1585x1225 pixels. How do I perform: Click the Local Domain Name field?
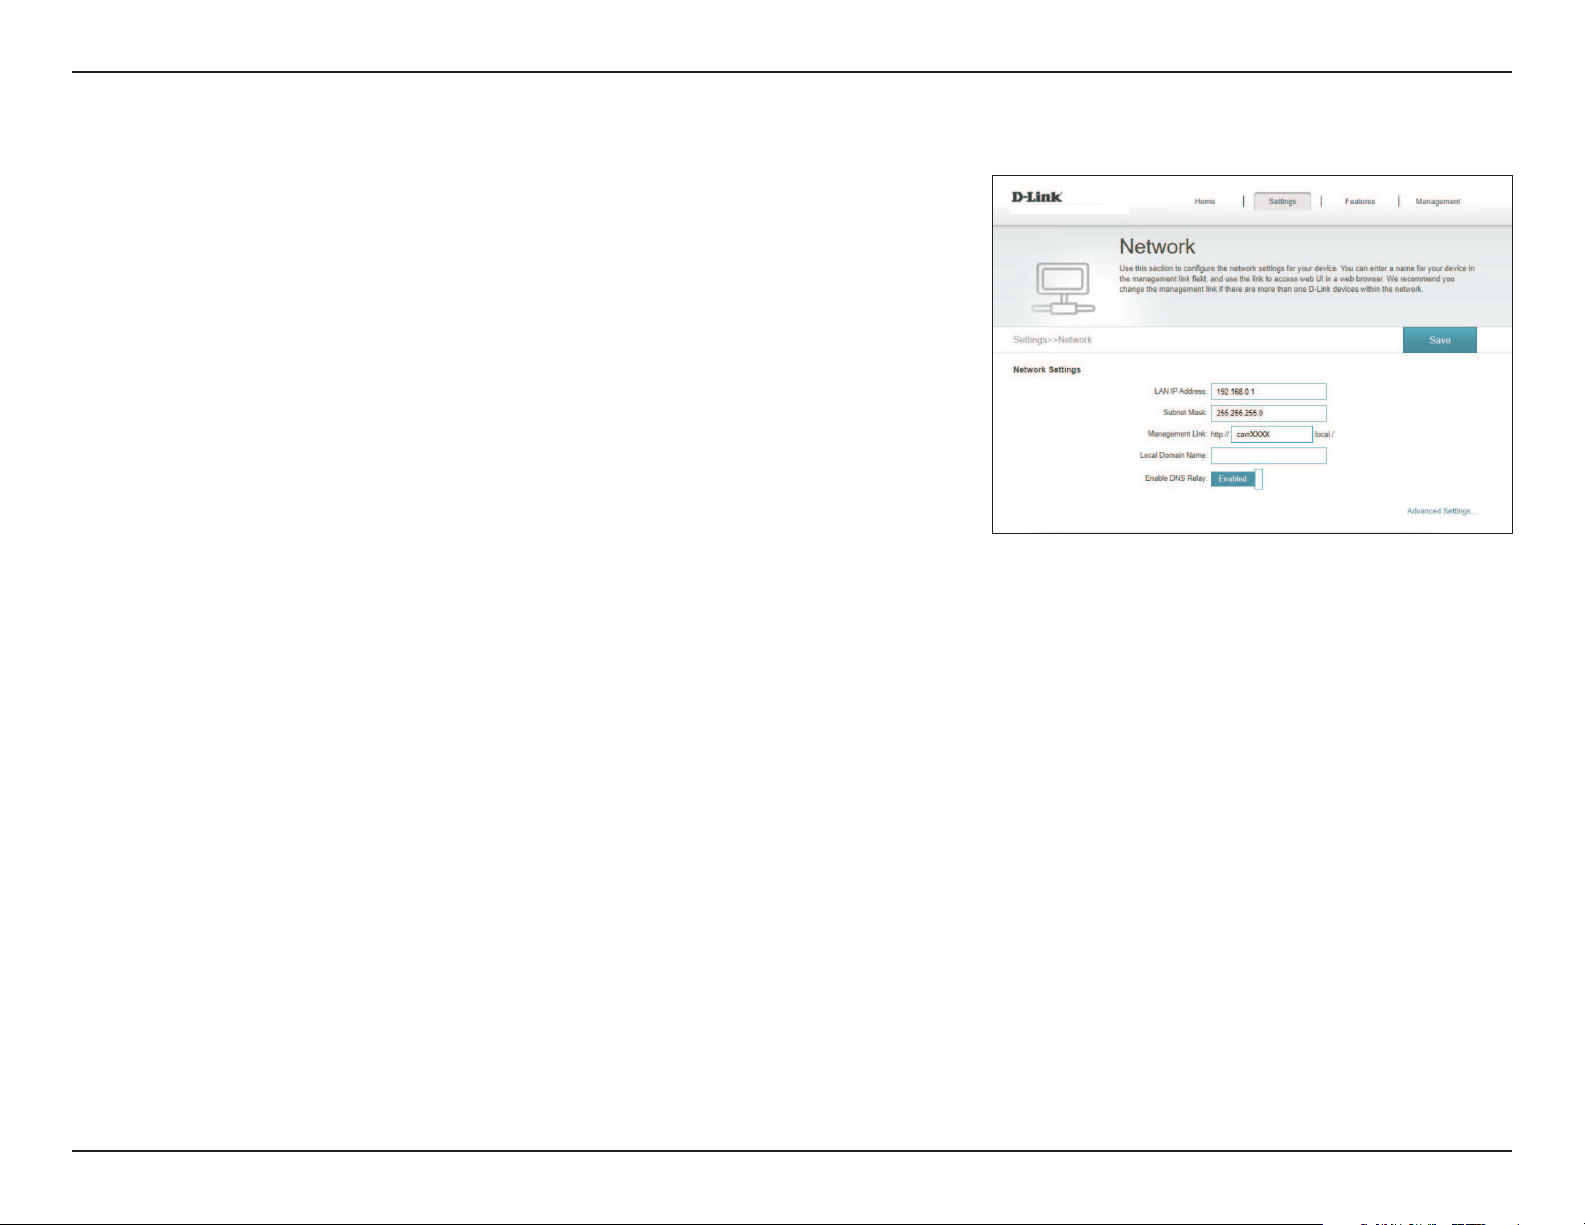[x=1269, y=456]
